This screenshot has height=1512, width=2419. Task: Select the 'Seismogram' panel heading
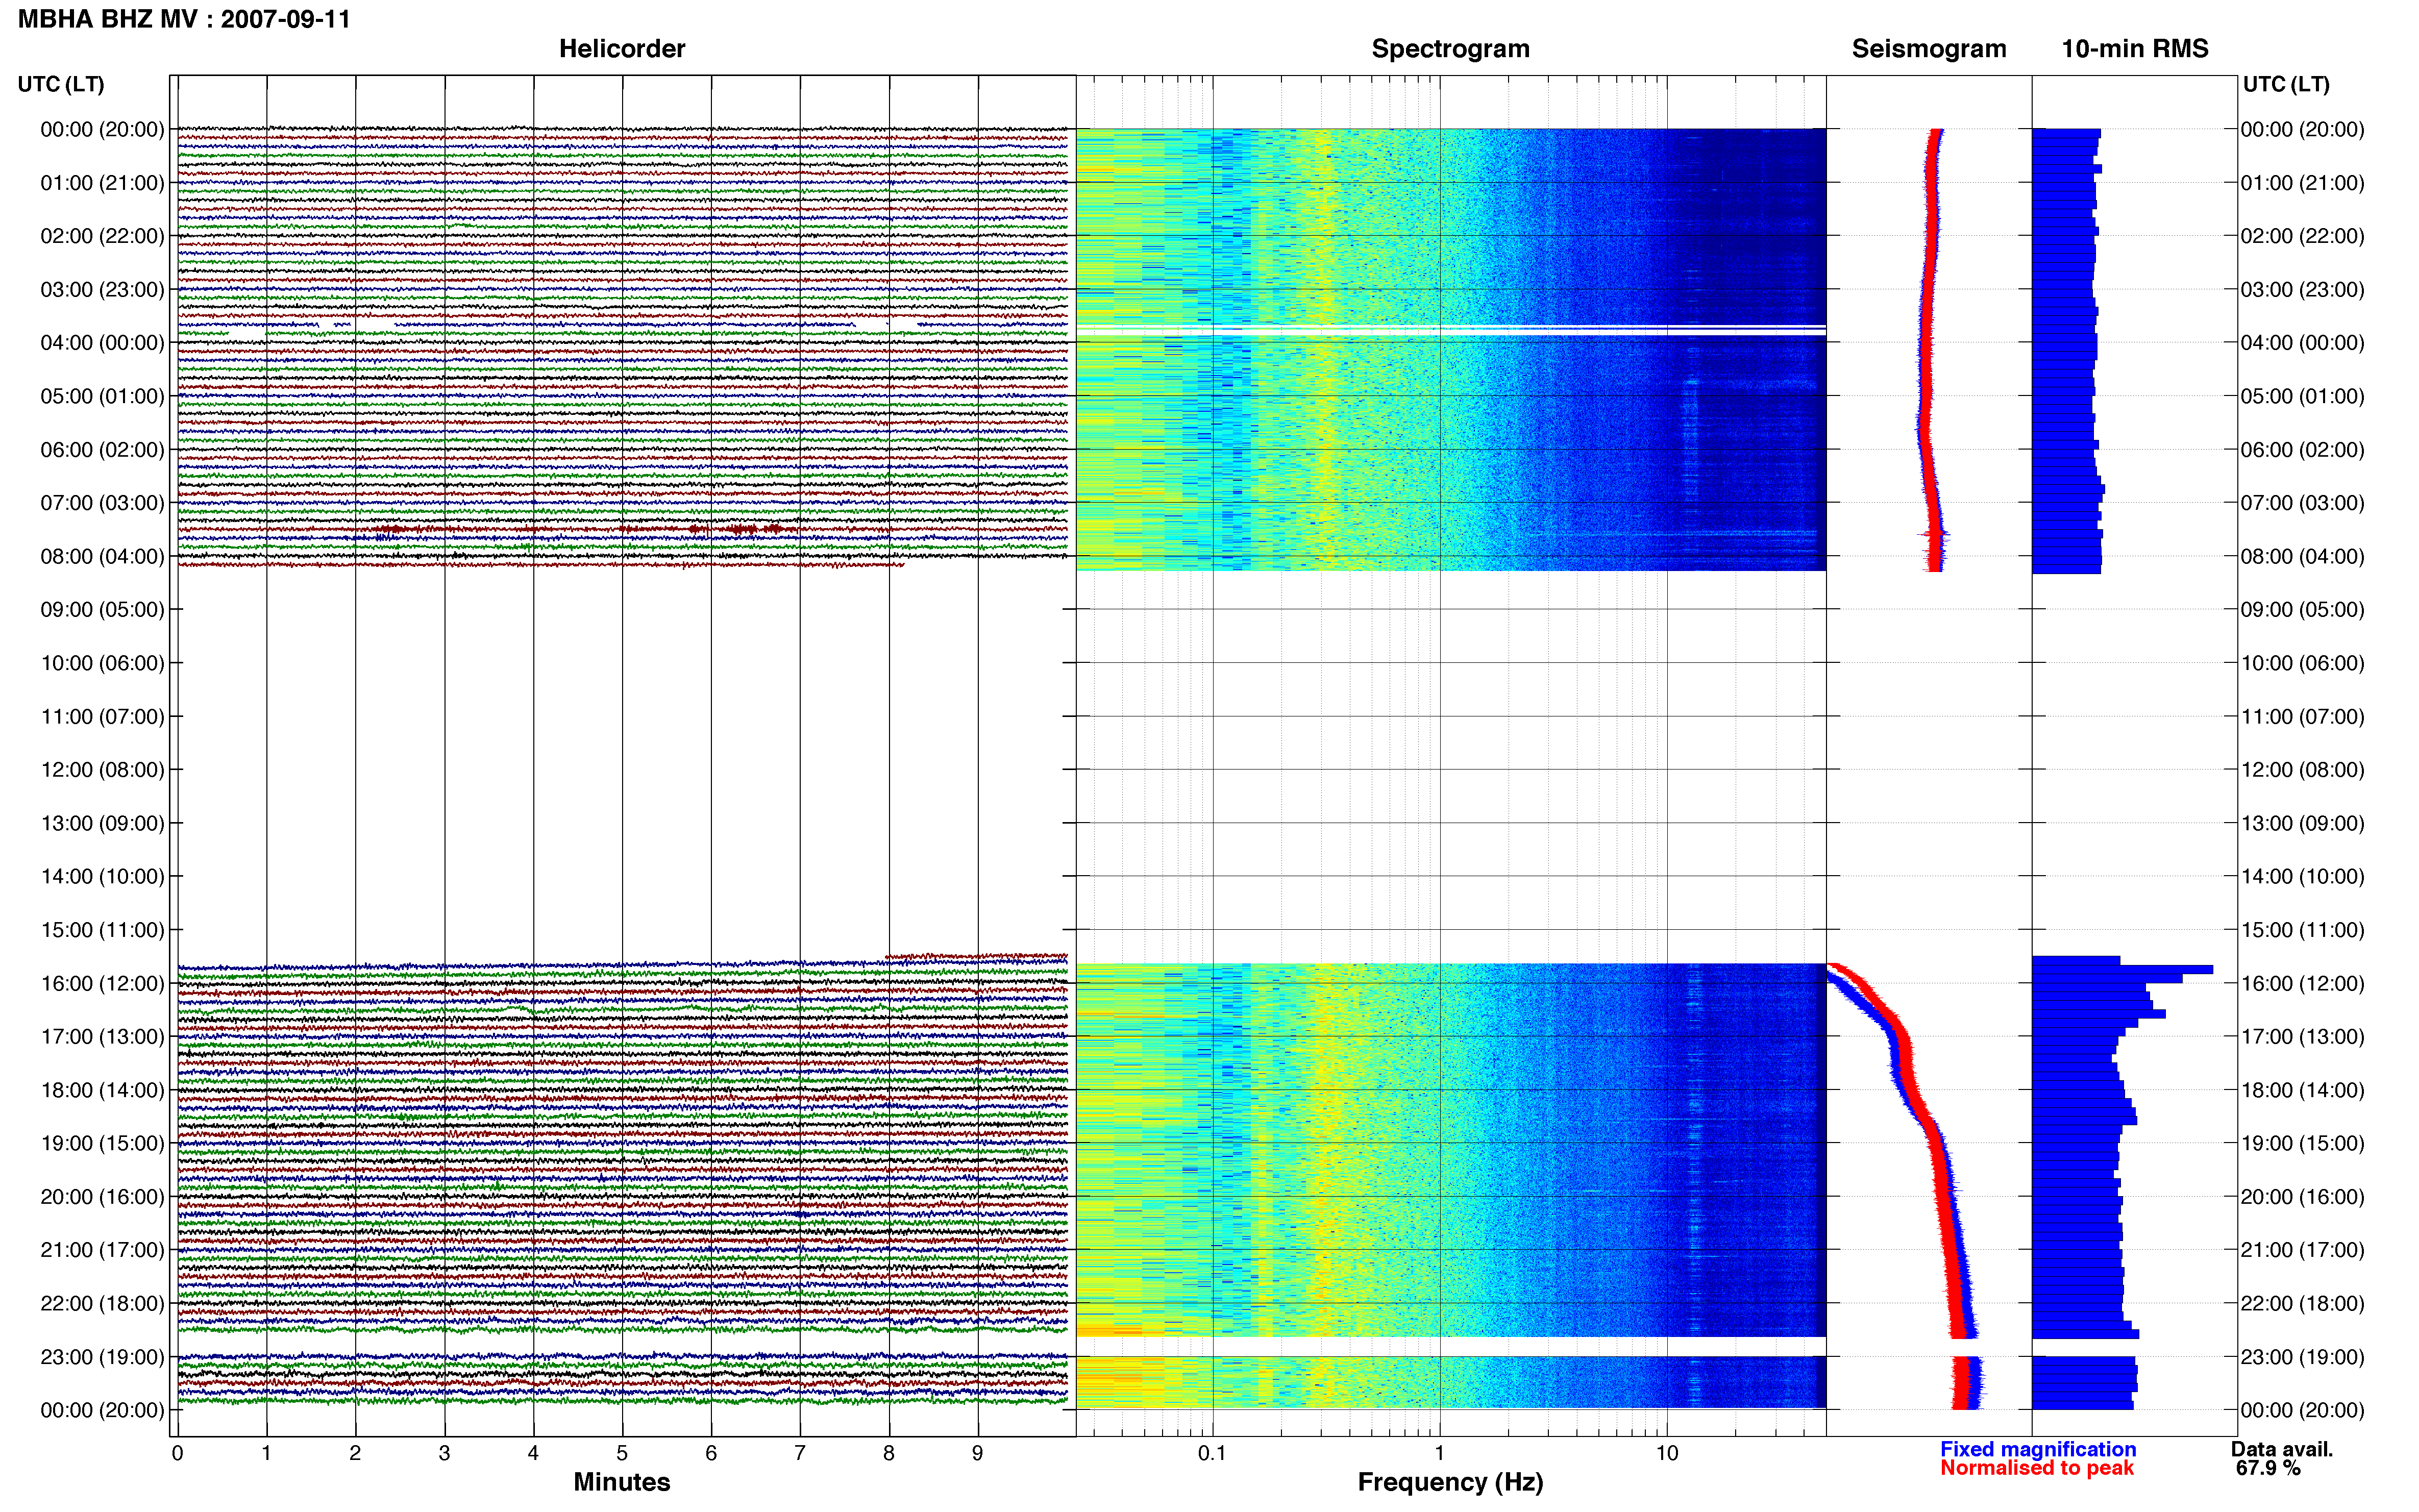click(x=1929, y=49)
